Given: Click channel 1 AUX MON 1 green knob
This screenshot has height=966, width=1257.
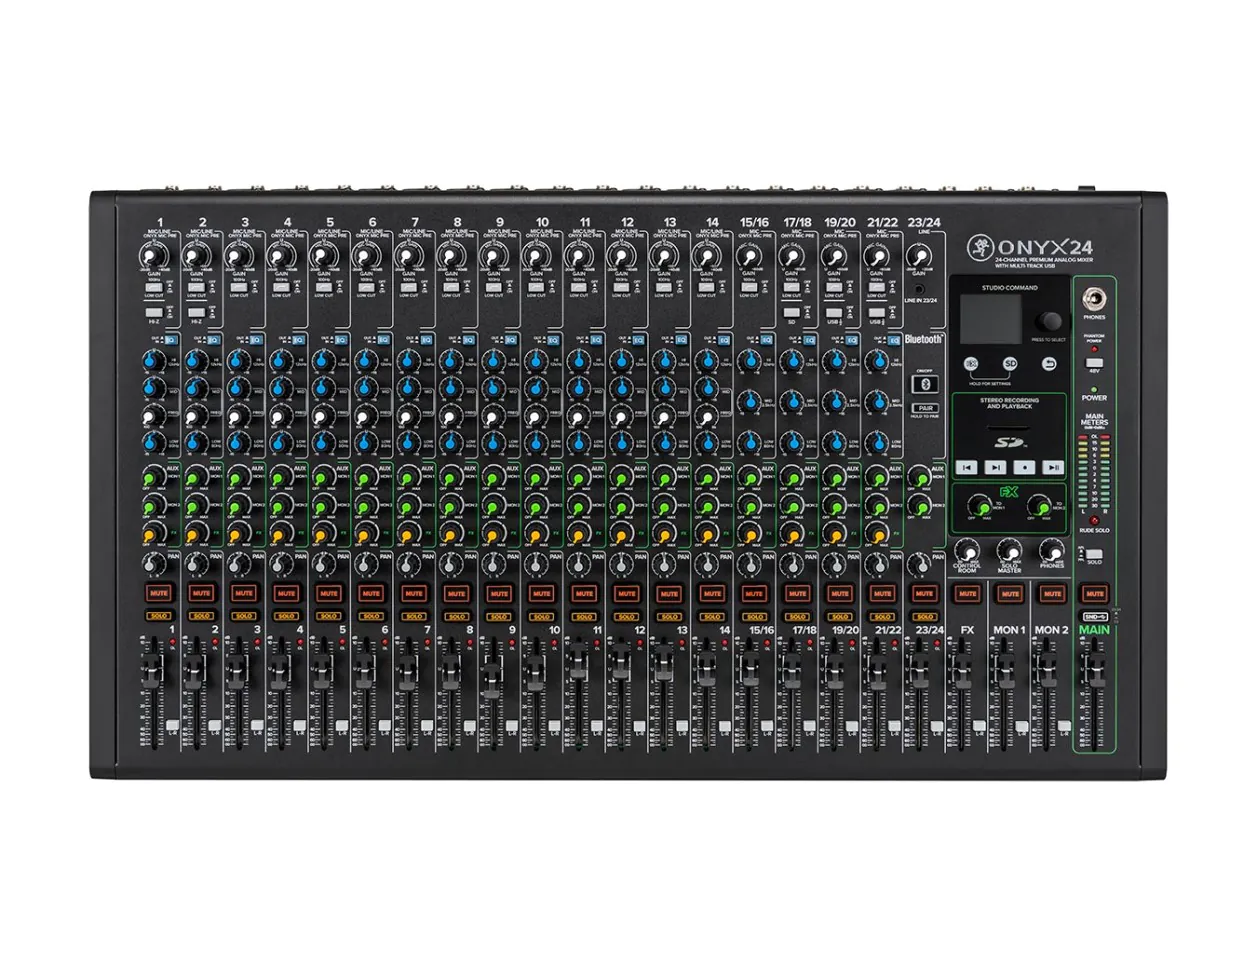Looking at the screenshot, I should pos(153,478).
